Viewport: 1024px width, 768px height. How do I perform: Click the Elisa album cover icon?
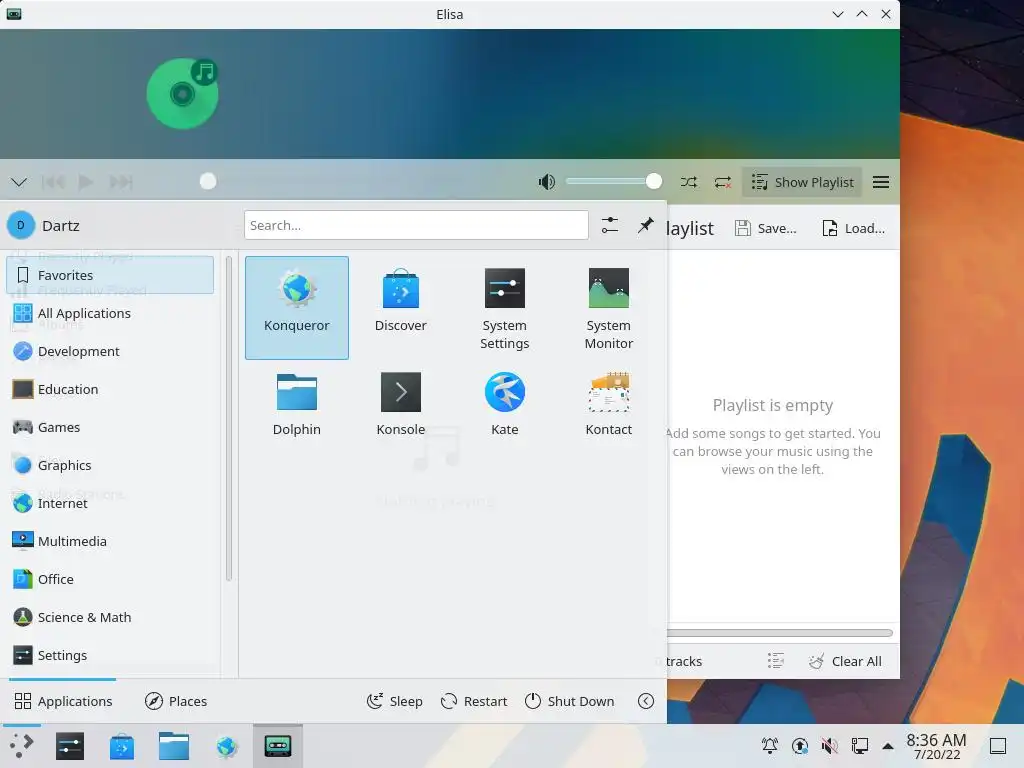[x=183, y=93]
